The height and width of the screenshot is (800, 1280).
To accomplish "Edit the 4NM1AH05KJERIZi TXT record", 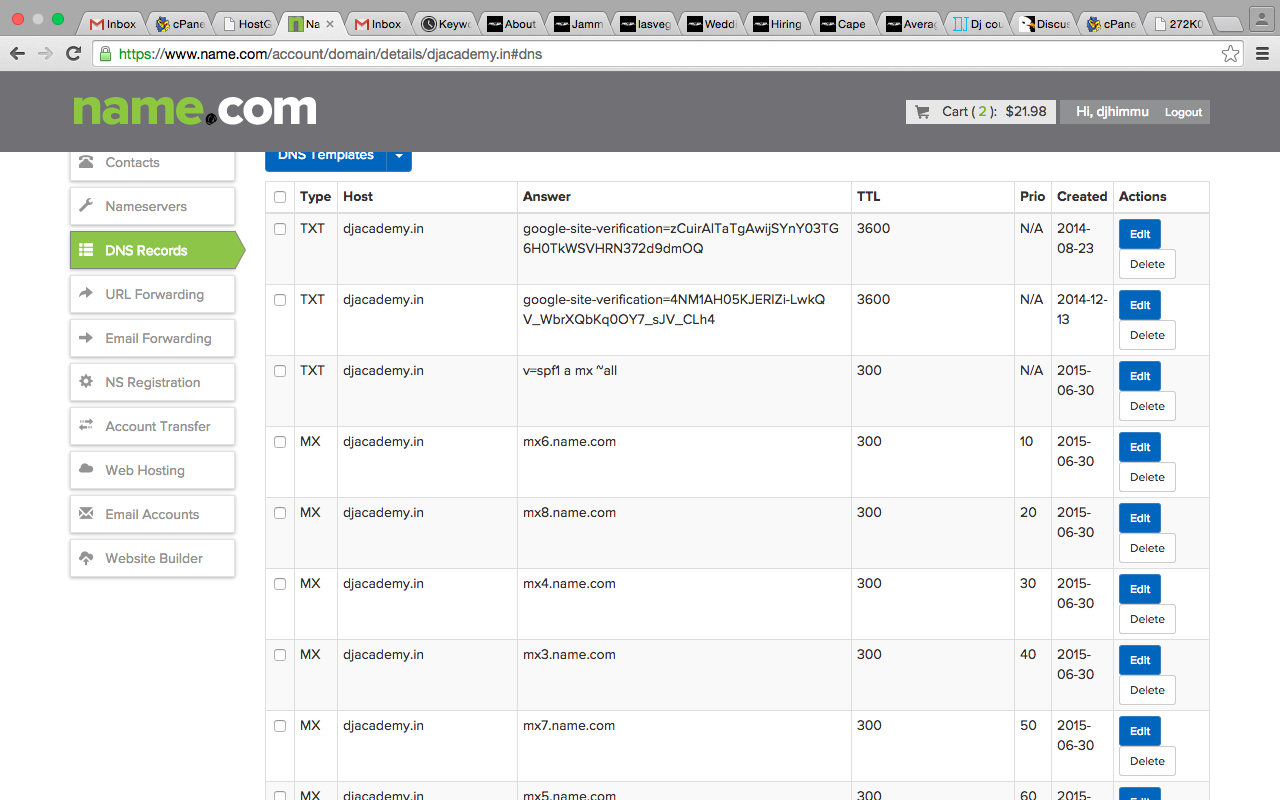I will pyautogui.click(x=1140, y=305).
